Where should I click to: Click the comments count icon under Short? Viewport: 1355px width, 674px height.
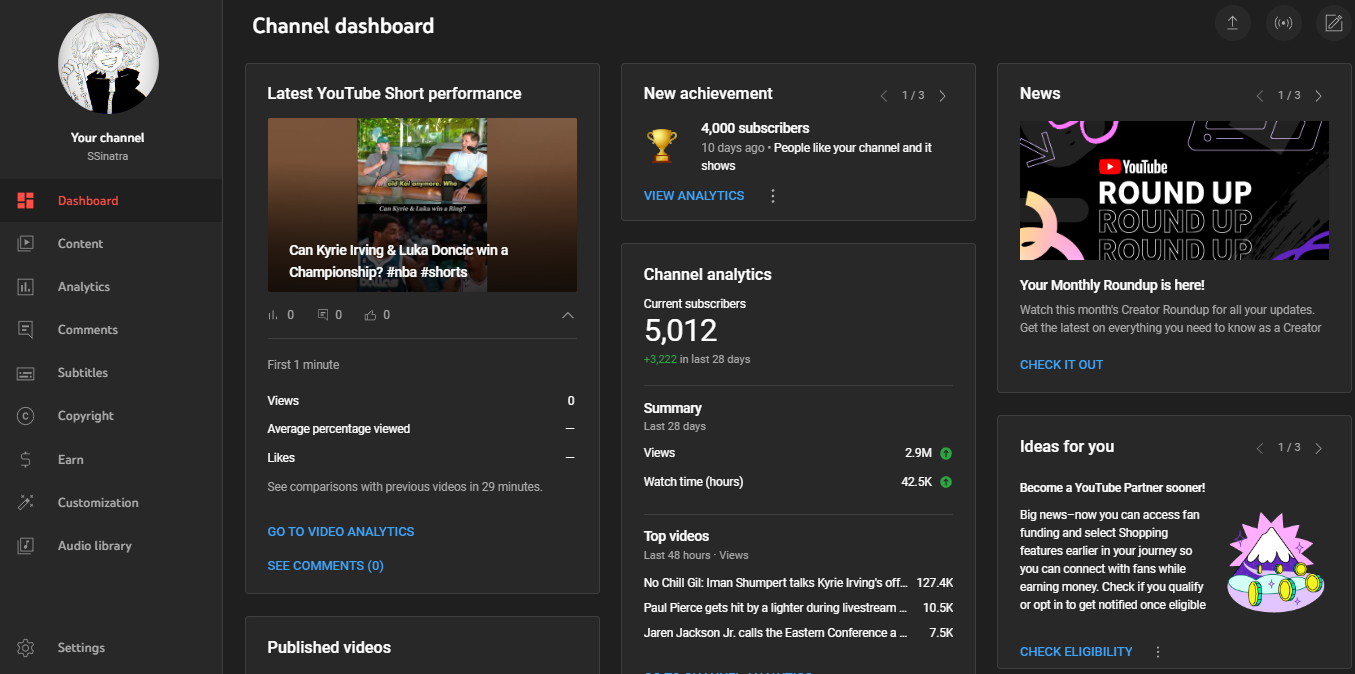coord(323,315)
